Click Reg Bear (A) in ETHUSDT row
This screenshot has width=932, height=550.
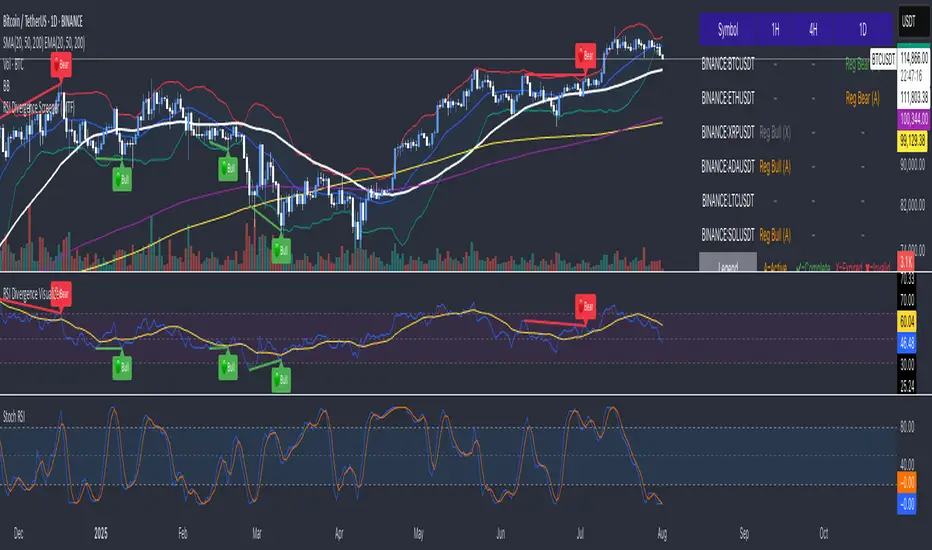(x=862, y=98)
